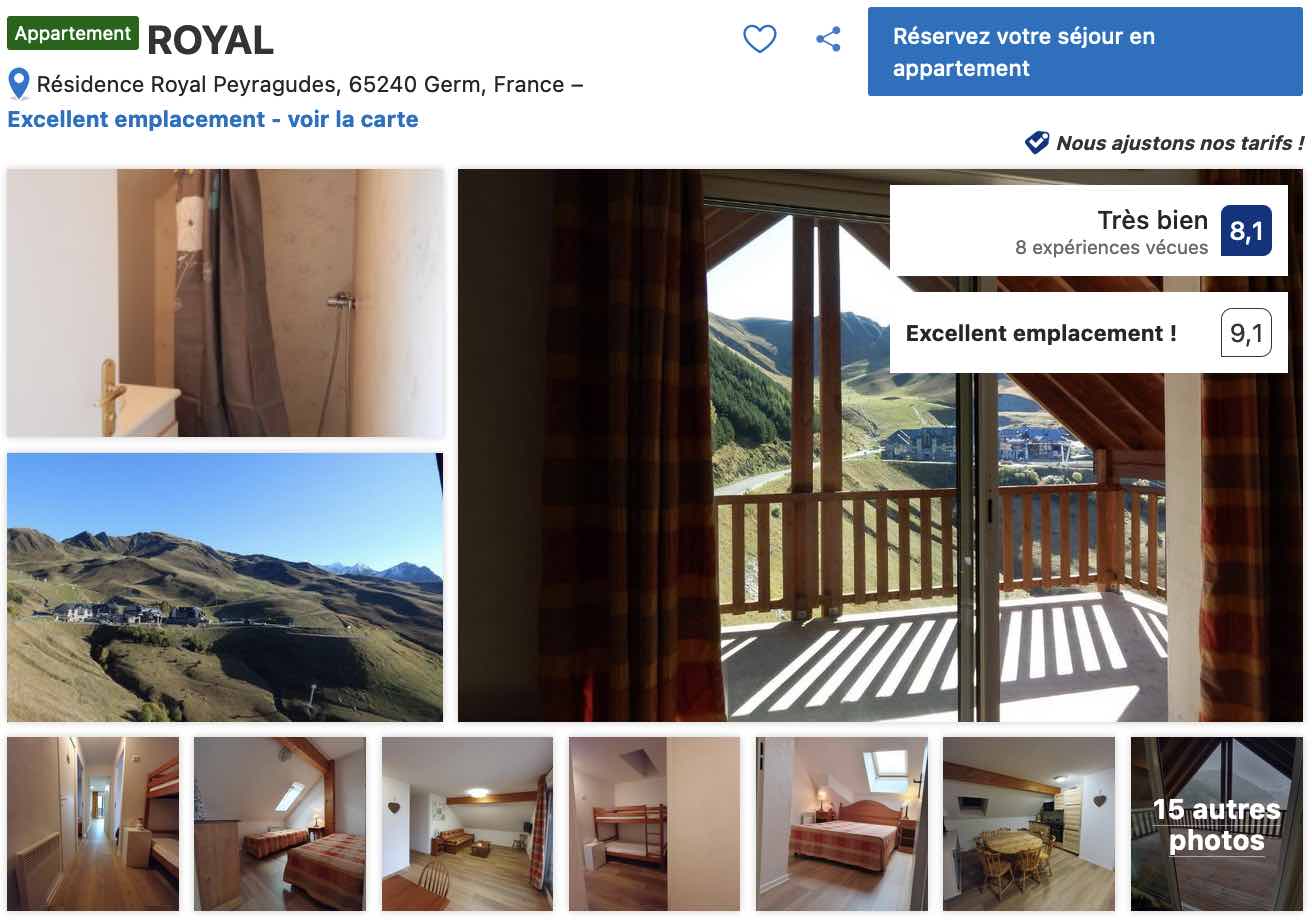Show the 15 autres photos gallery
1312x920 pixels.
1217,824
